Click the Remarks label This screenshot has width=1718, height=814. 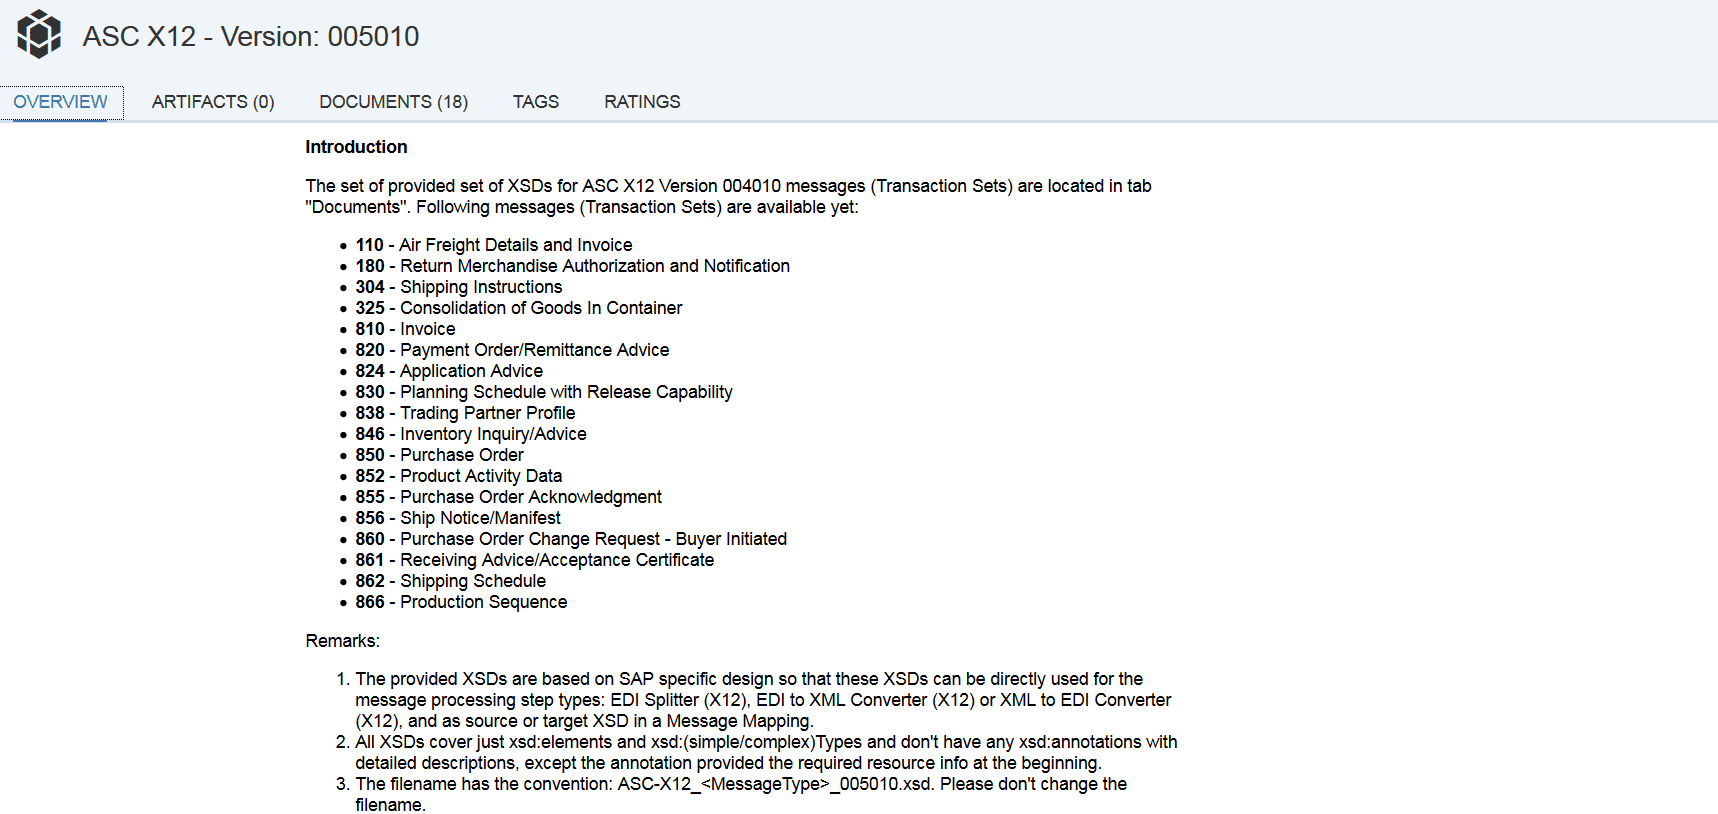[x=342, y=641]
